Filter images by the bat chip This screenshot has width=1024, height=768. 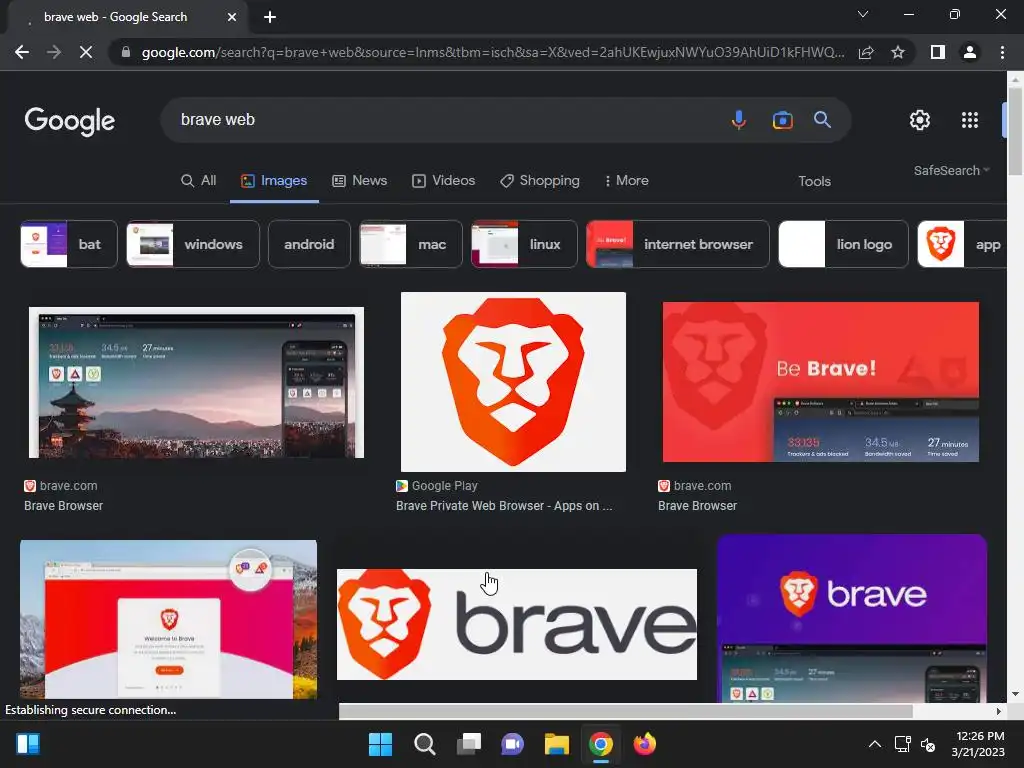[69, 244]
